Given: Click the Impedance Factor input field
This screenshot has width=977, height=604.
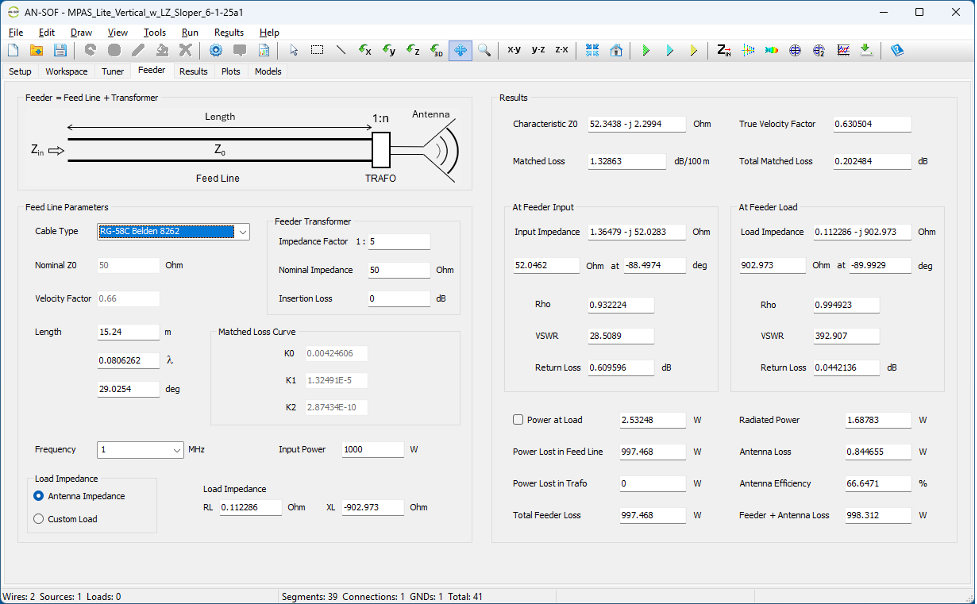Looking at the screenshot, I should tap(399, 242).
